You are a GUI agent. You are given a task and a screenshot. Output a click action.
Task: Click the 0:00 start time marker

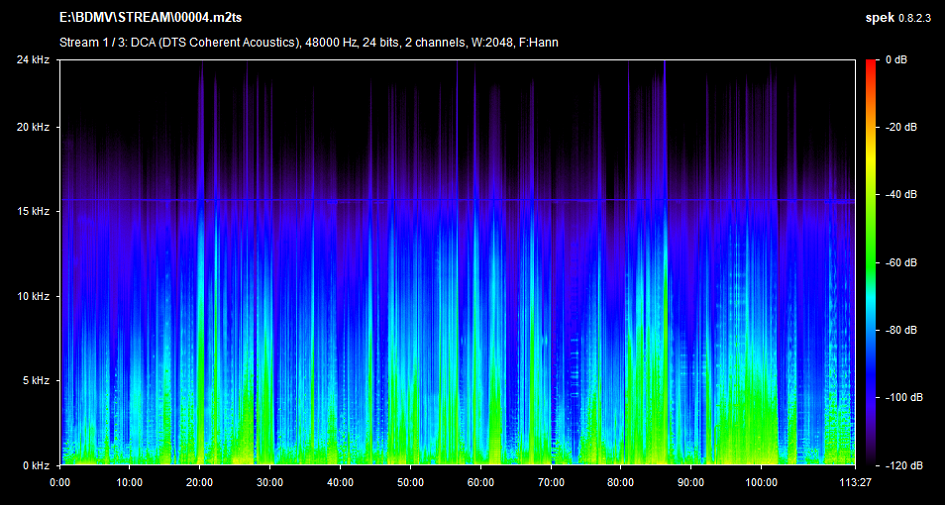[x=60, y=481]
